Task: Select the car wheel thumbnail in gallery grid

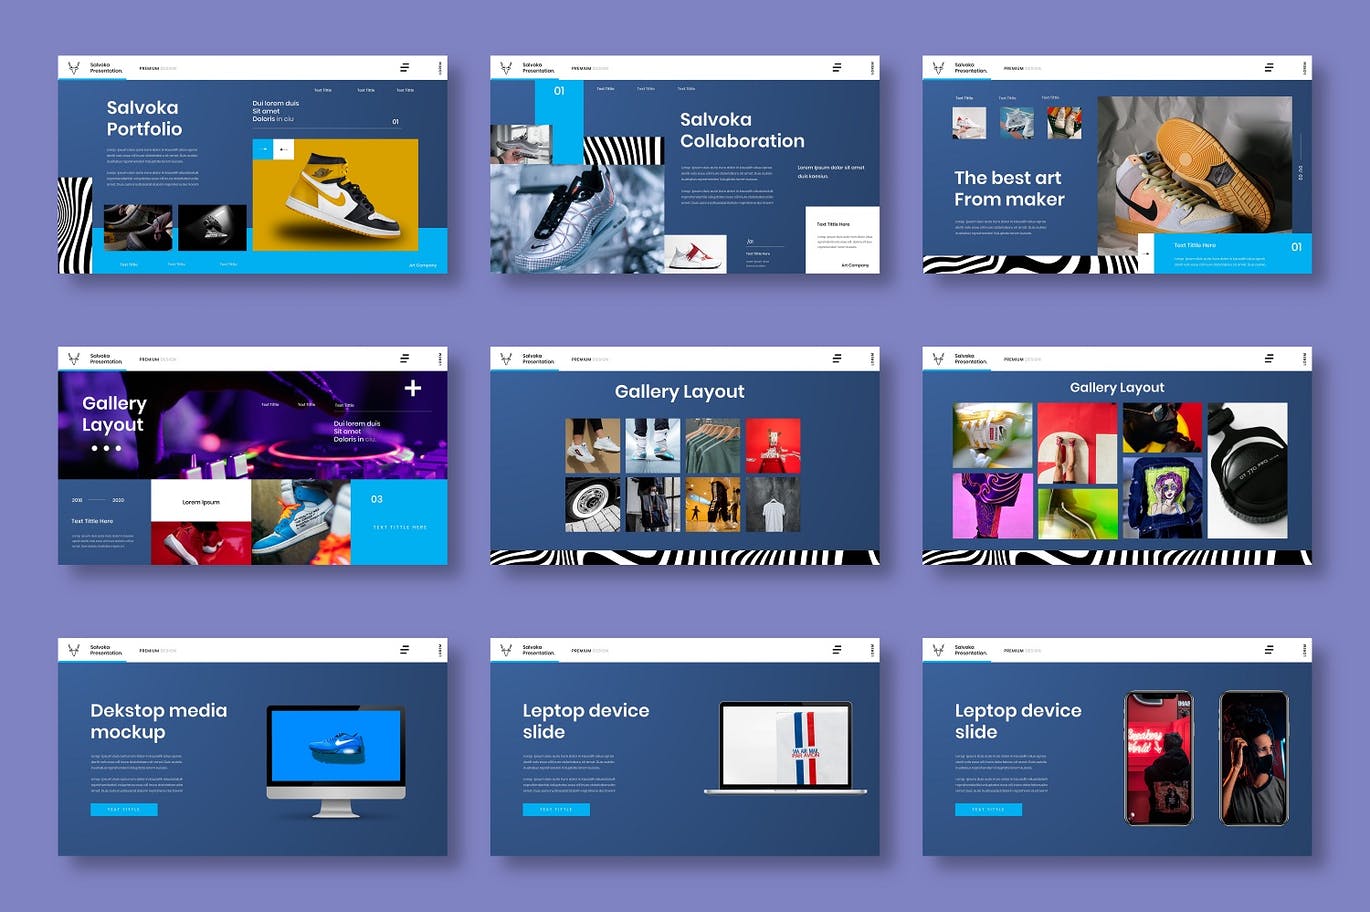Action: pyautogui.click(x=592, y=504)
